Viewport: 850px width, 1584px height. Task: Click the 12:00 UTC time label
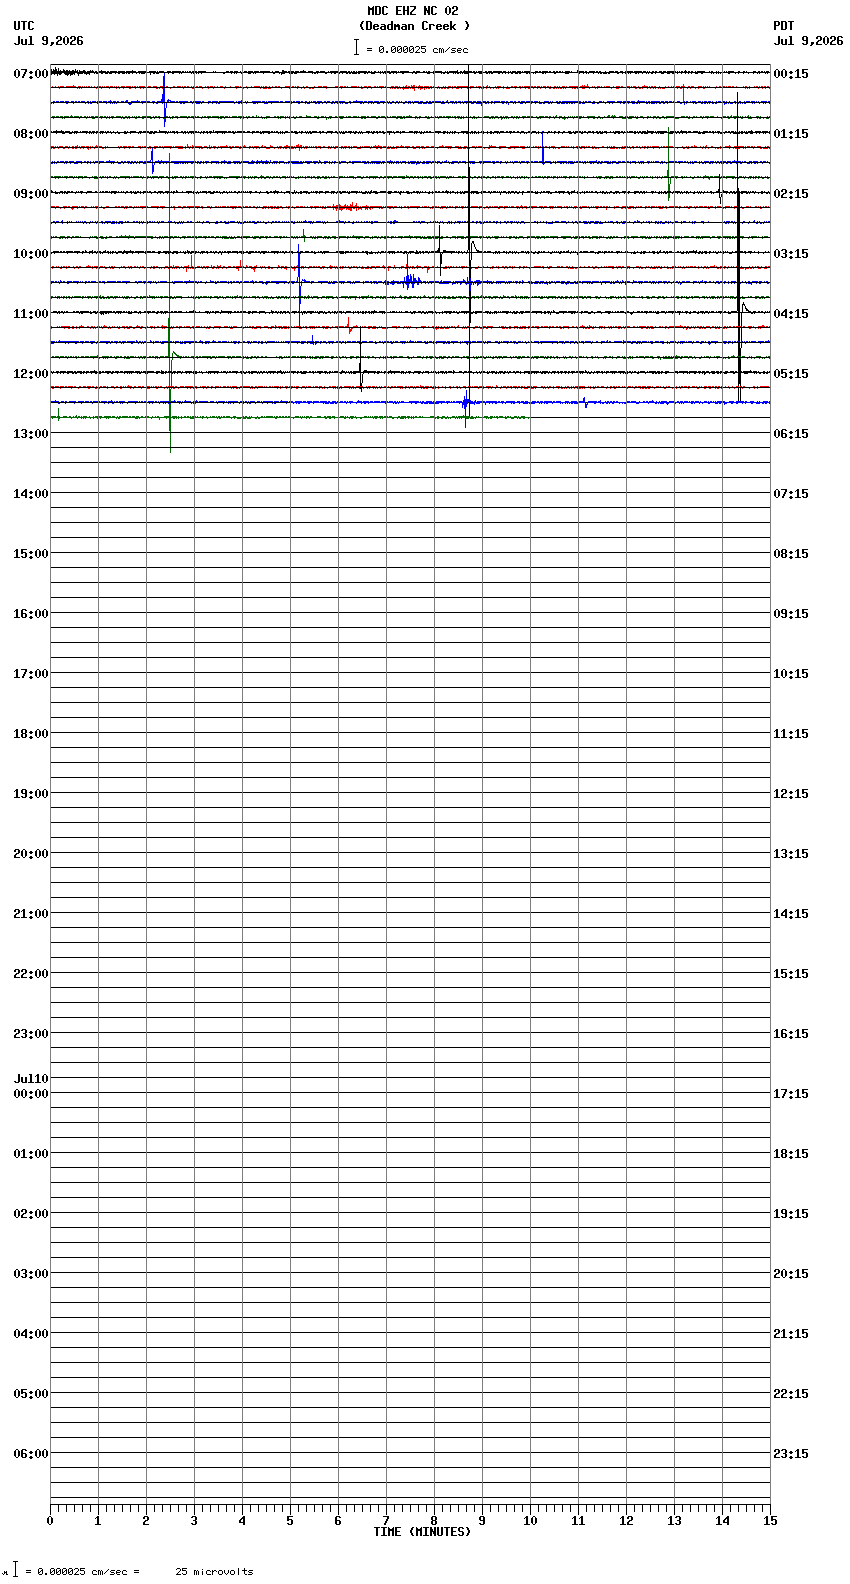(x=31, y=374)
